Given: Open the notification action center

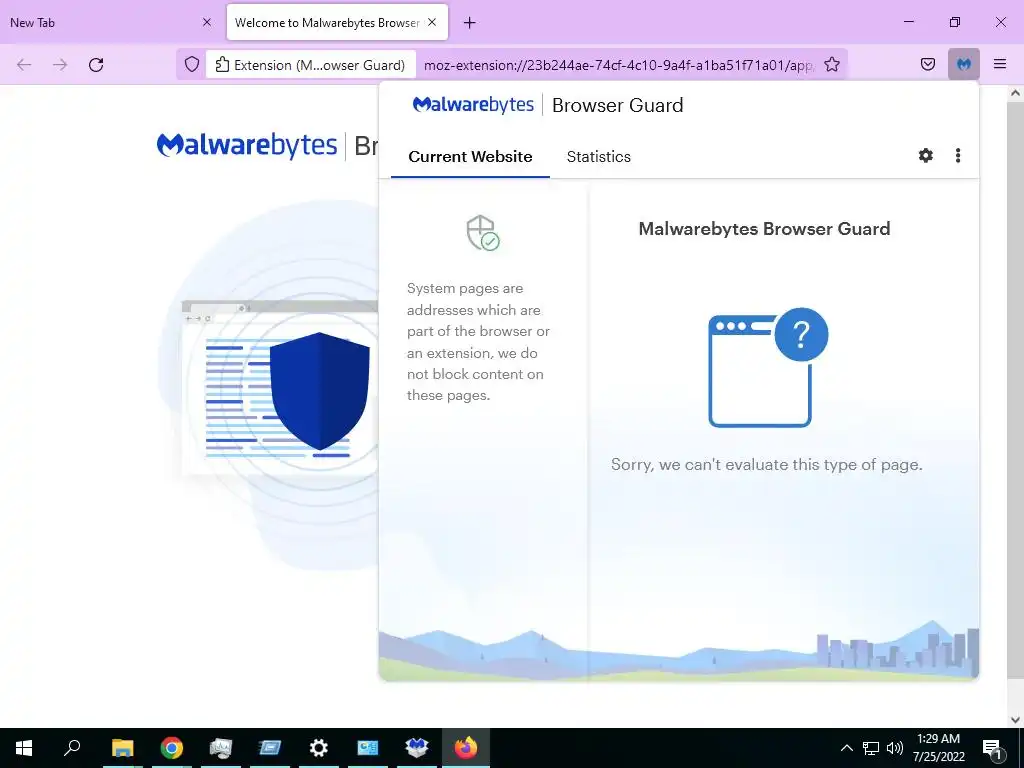Looking at the screenshot, I should [992, 749].
